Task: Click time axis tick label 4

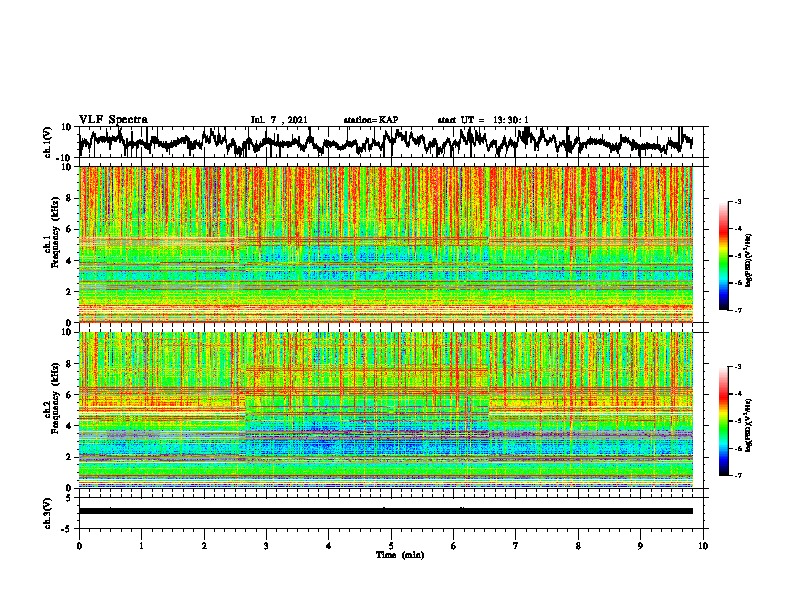Action: click(x=329, y=546)
